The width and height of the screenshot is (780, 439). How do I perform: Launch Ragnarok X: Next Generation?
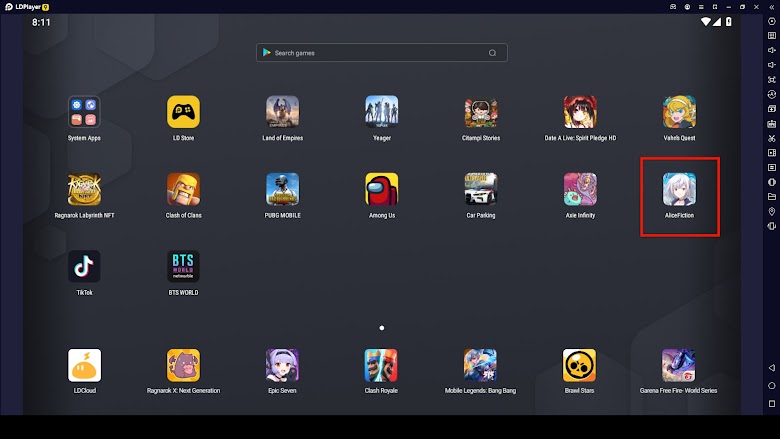[184, 365]
